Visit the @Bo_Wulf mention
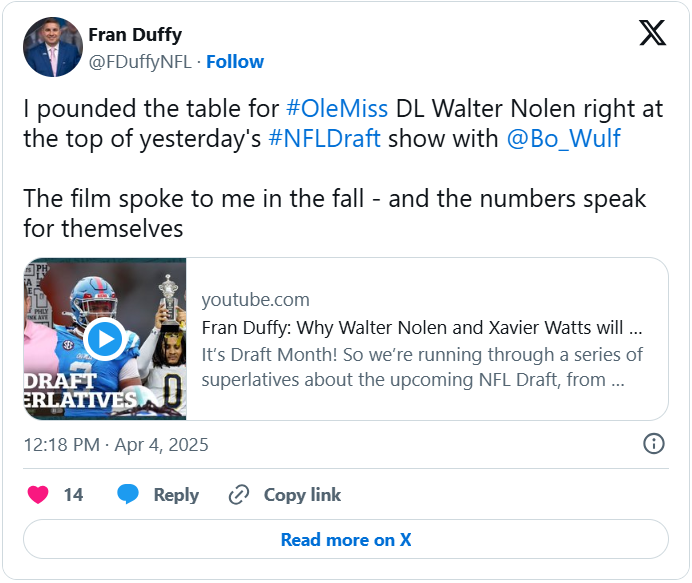The height and width of the screenshot is (583, 692). tap(564, 138)
